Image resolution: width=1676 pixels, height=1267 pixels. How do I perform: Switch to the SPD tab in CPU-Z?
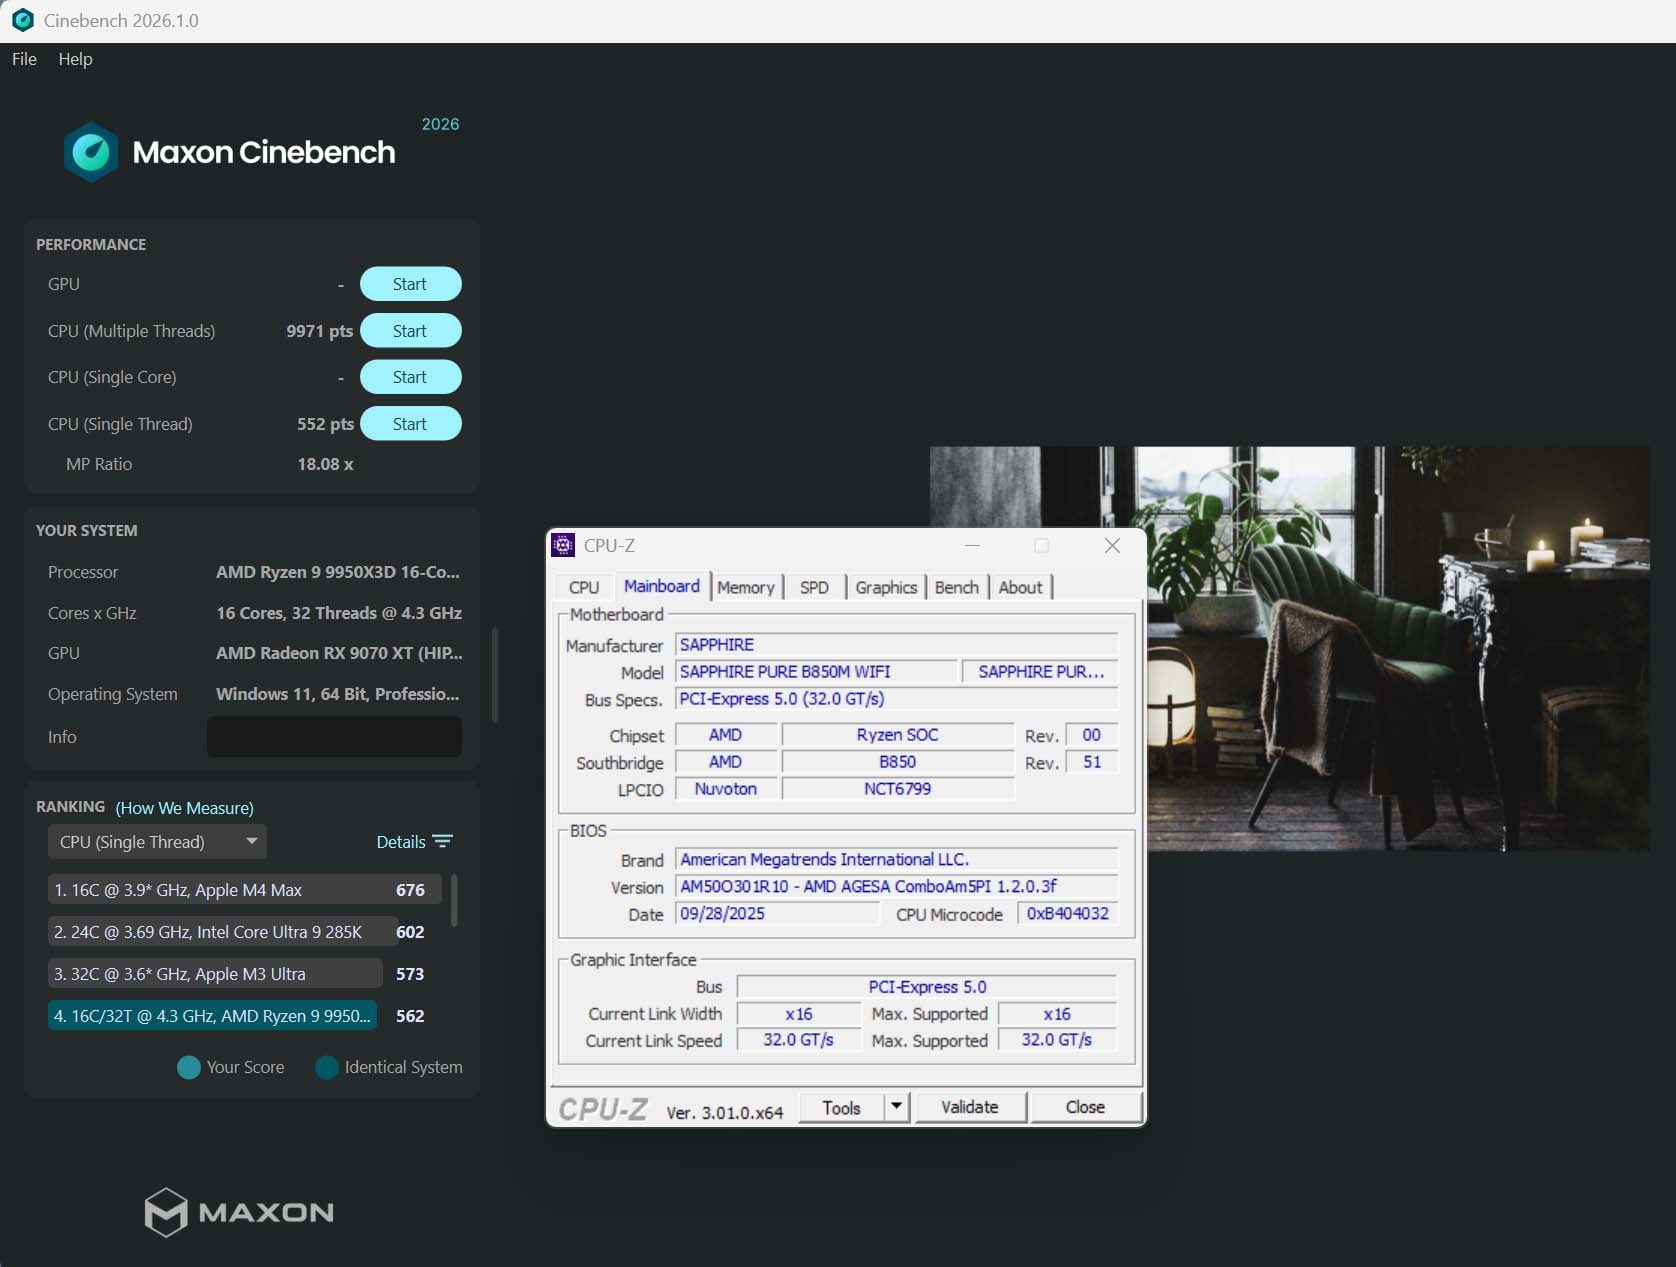(x=814, y=588)
